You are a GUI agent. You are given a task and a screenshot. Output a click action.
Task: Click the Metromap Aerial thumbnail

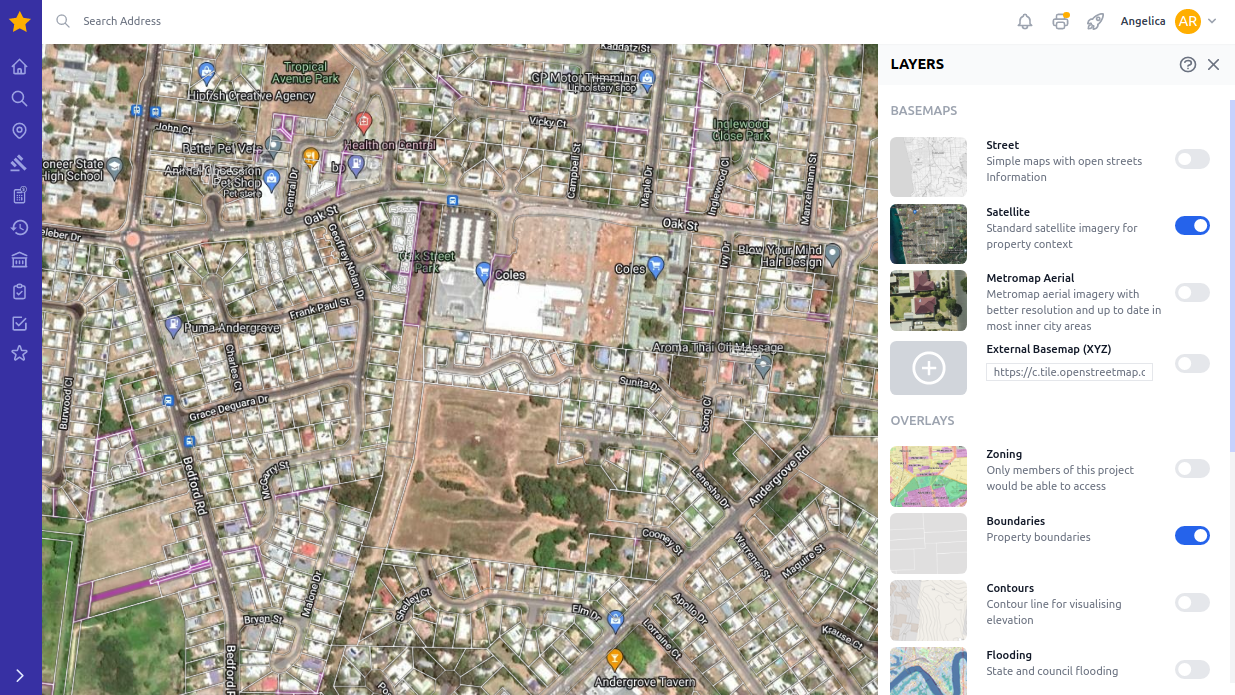coord(928,300)
